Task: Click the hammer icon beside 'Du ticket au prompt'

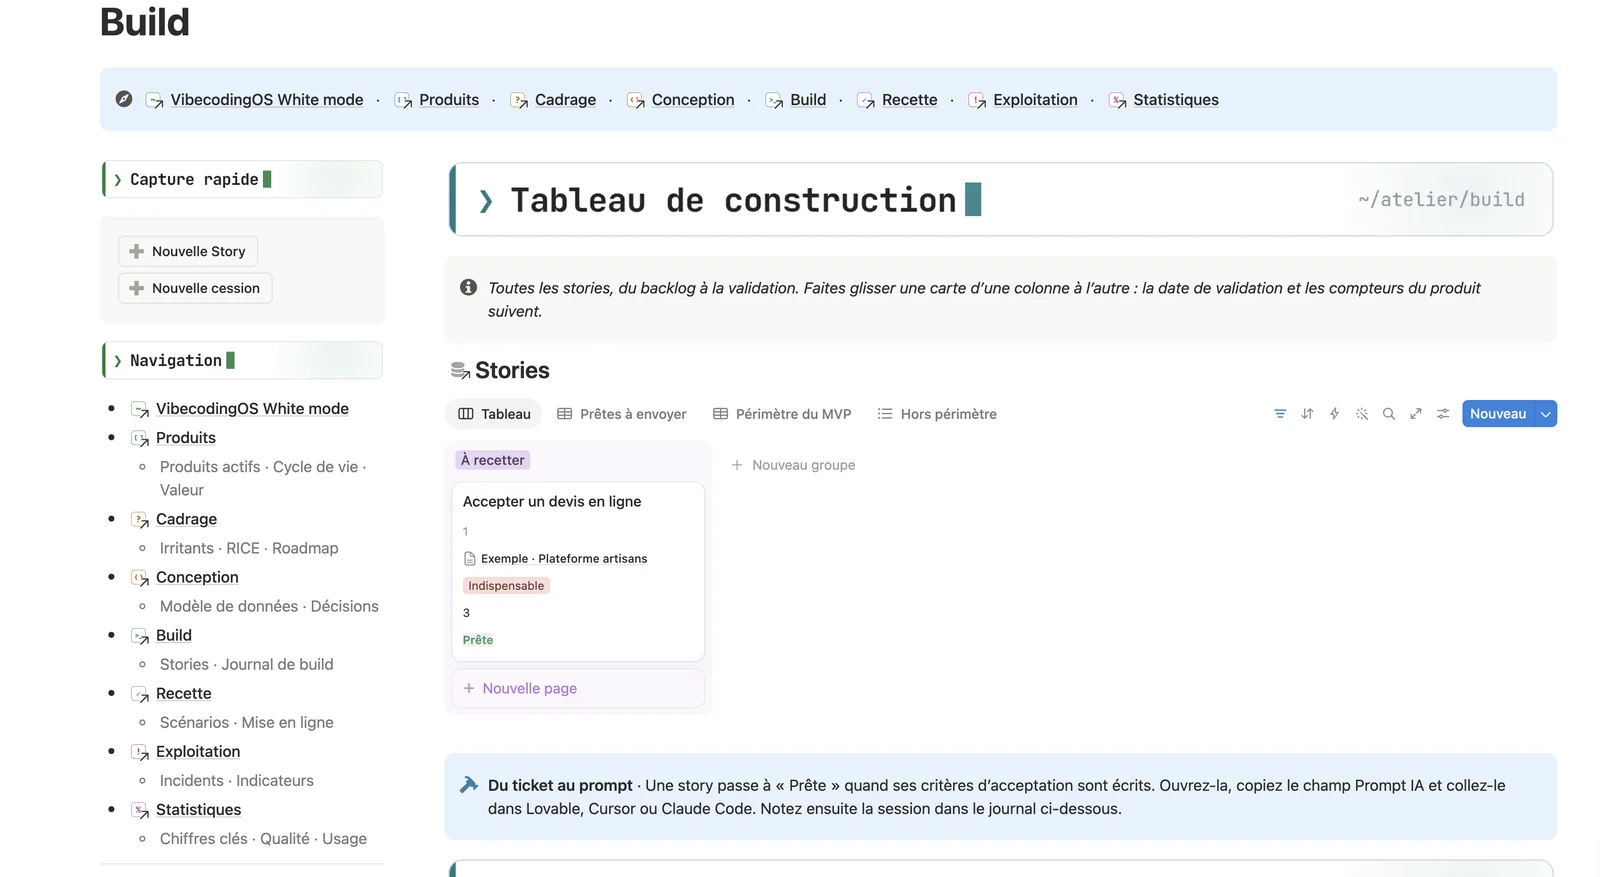Action: click(x=468, y=785)
